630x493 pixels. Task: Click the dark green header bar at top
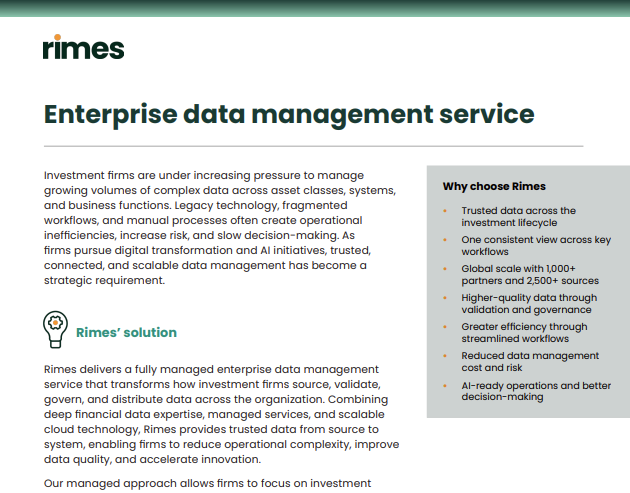(315, 8)
